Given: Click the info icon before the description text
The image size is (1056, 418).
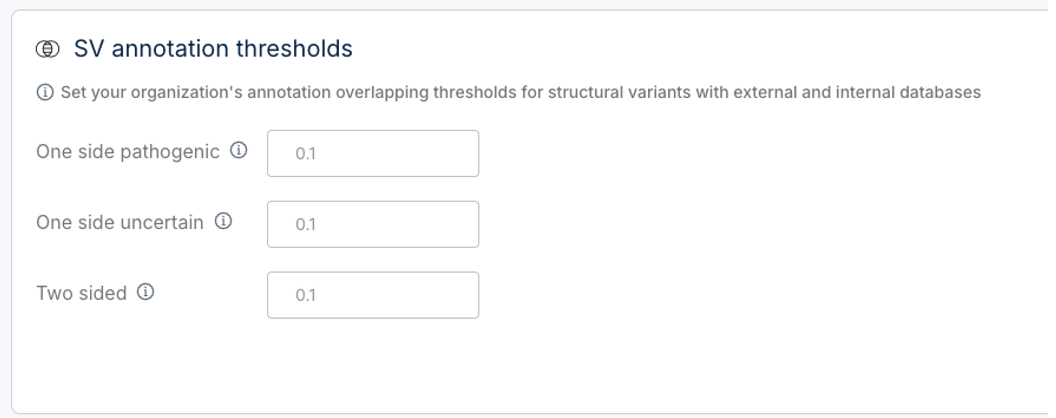Looking at the screenshot, I should pos(44,93).
